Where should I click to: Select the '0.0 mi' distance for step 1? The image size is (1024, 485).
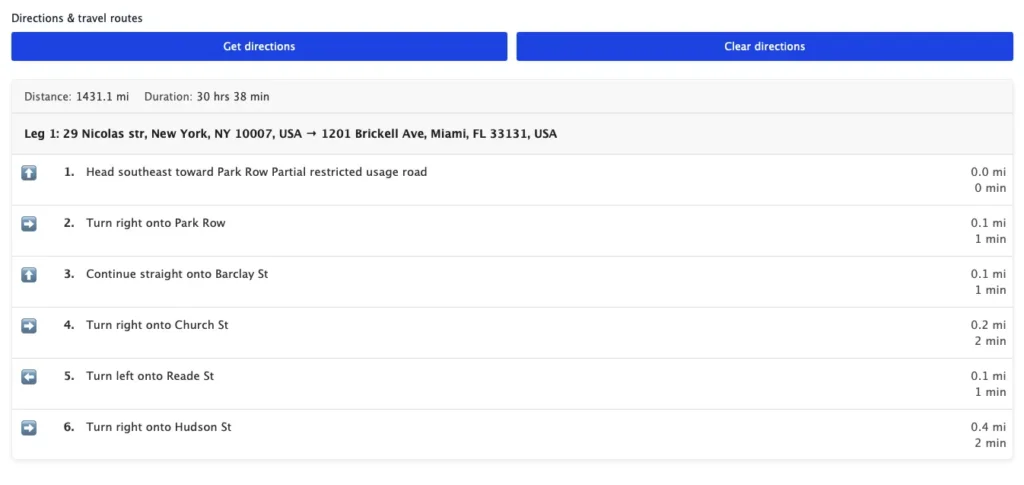pos(988,172)
